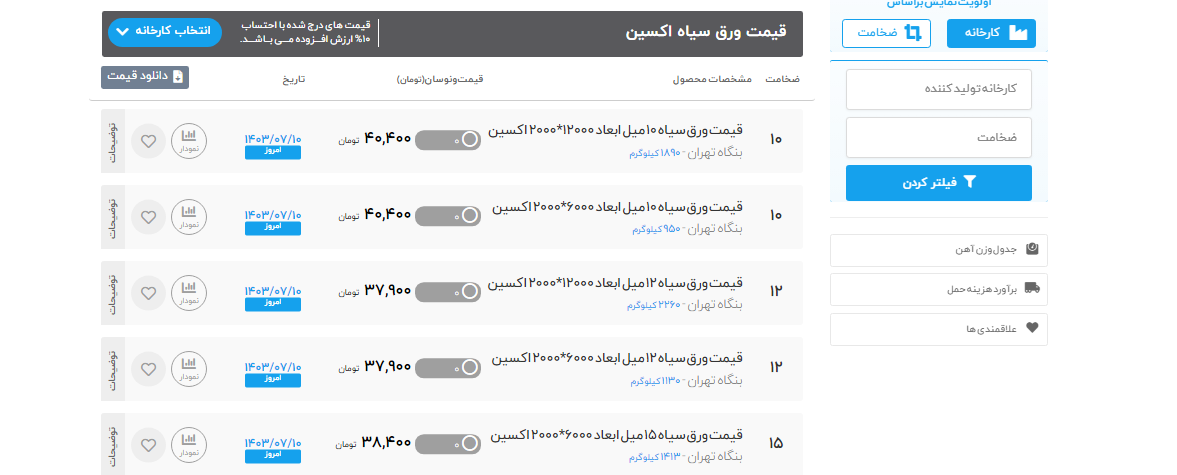
Task: Toggle price switch on 10mm 12000*2000 row
Action: point(448,141)
